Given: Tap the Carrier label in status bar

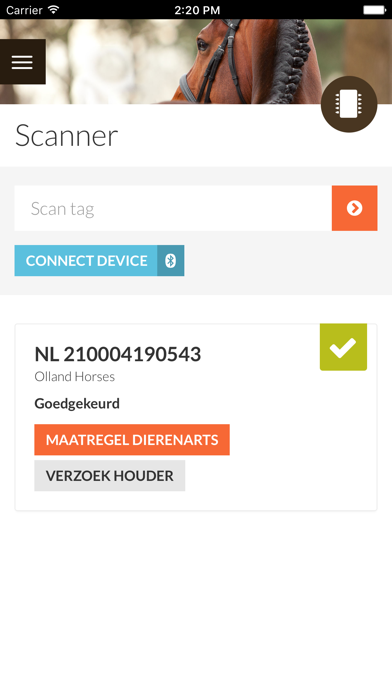Looking at the screenshot, I should [x=24, y=10].
